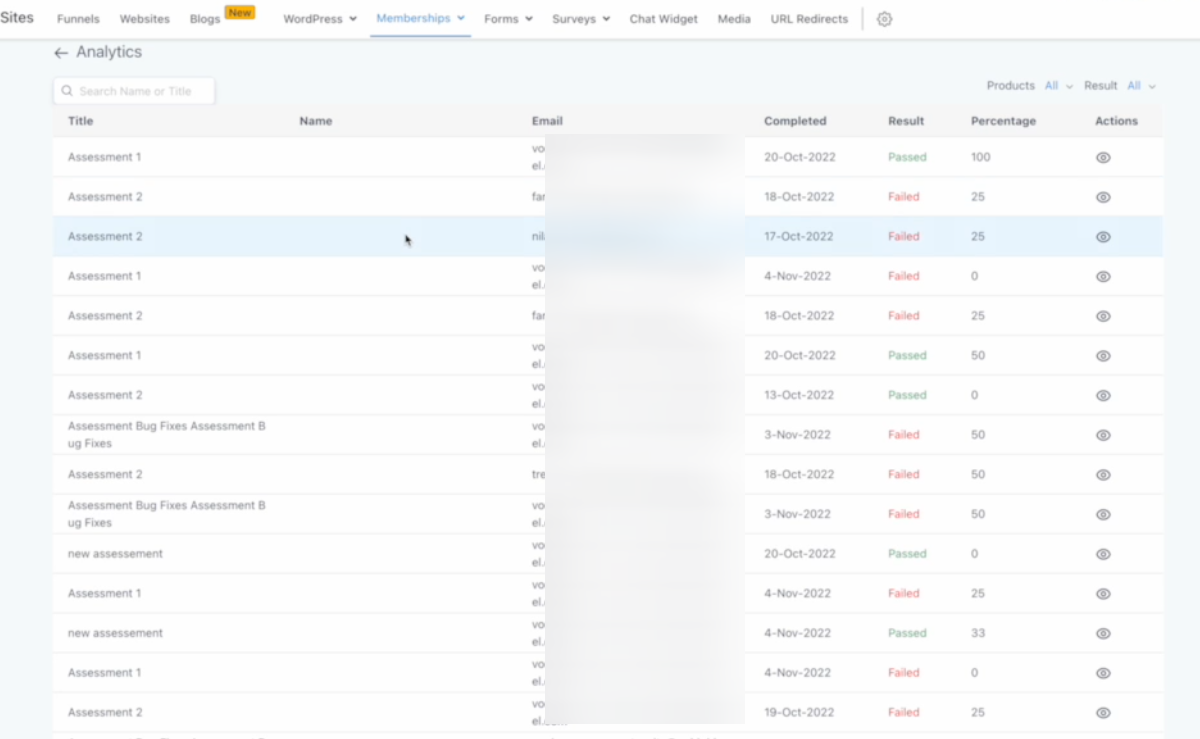View details of the 17-Oct-2022 Assessment 2 attempt
Screen dimensions: 1200x739
click(x=1103, y=237)
